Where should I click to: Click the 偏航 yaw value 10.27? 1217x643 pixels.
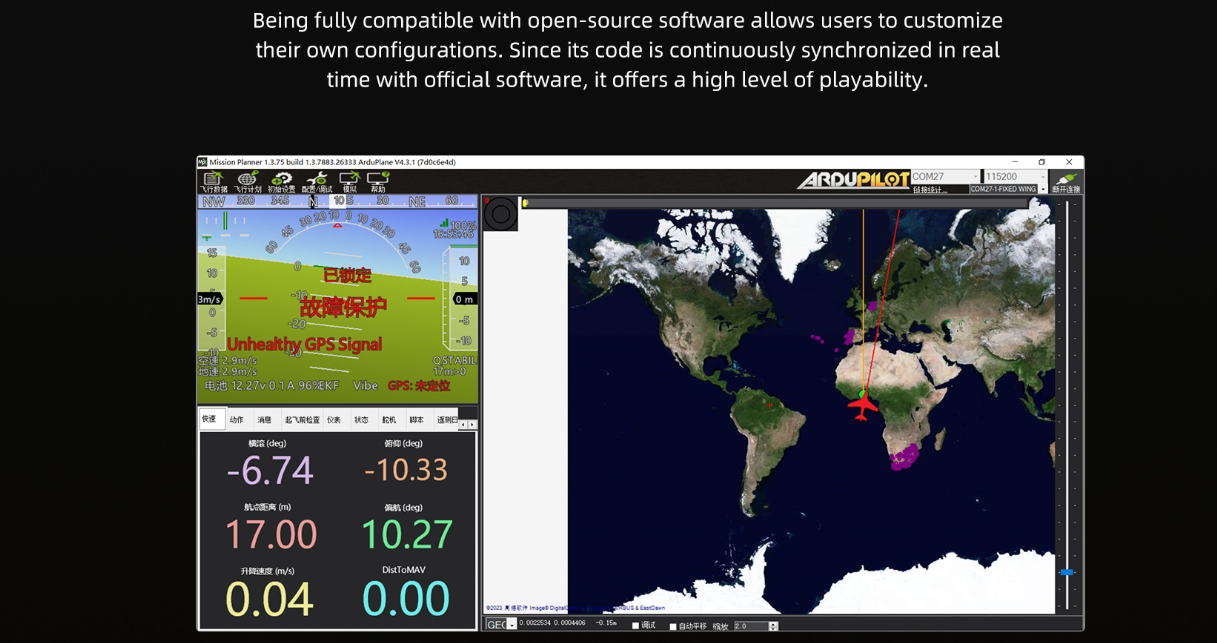pos(406,534)
